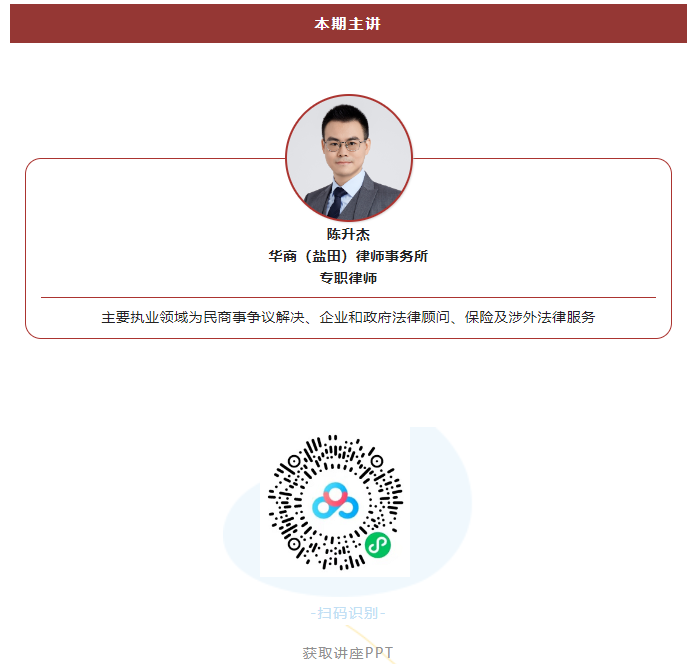Click the speaker's glasses in the portrait
Image resolution: width=695 pixels, height=664 pixels.
(344, 145)
